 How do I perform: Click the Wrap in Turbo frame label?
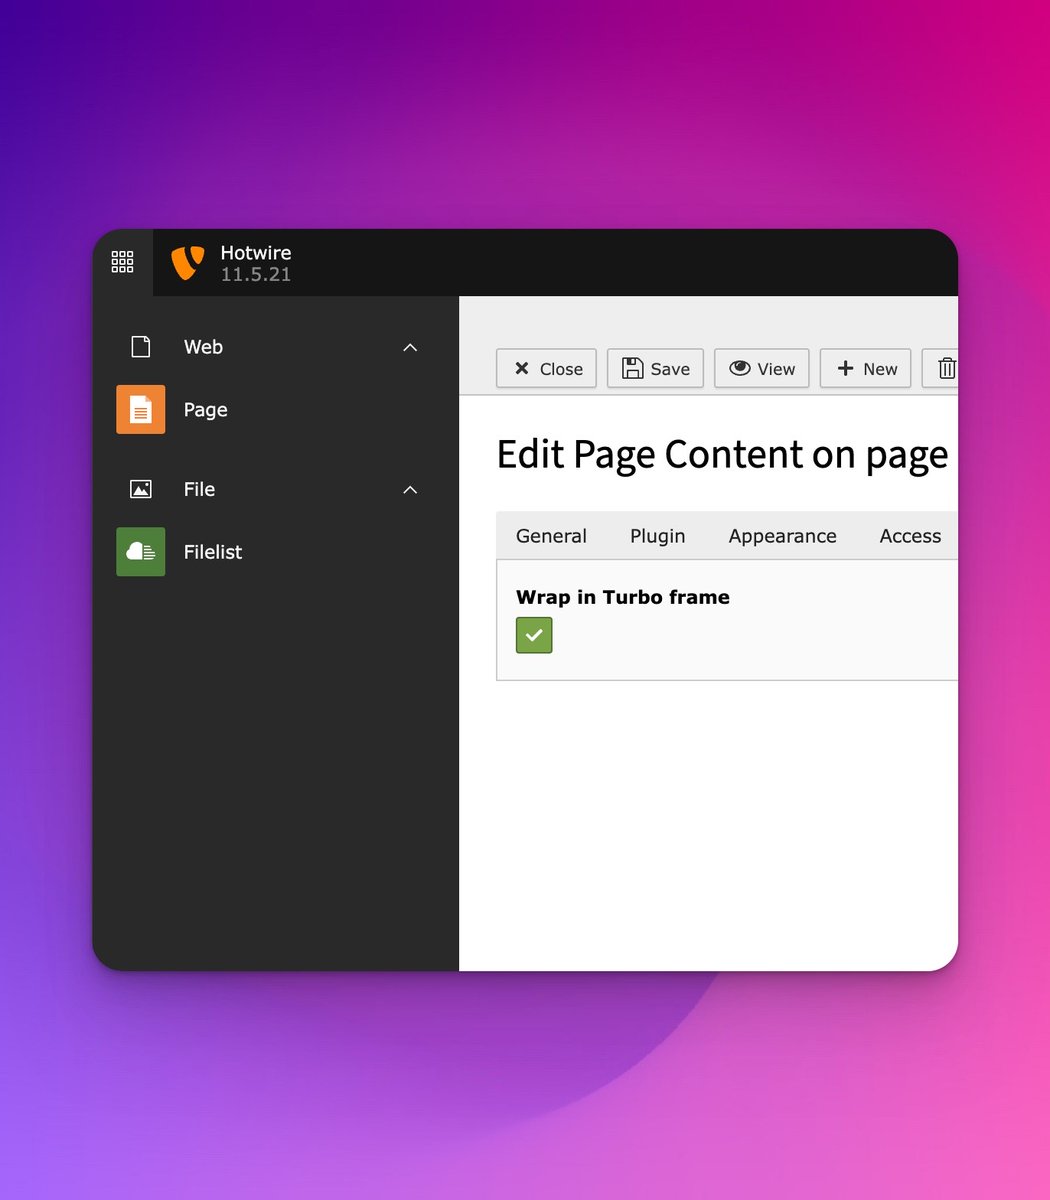click(623, 597)
